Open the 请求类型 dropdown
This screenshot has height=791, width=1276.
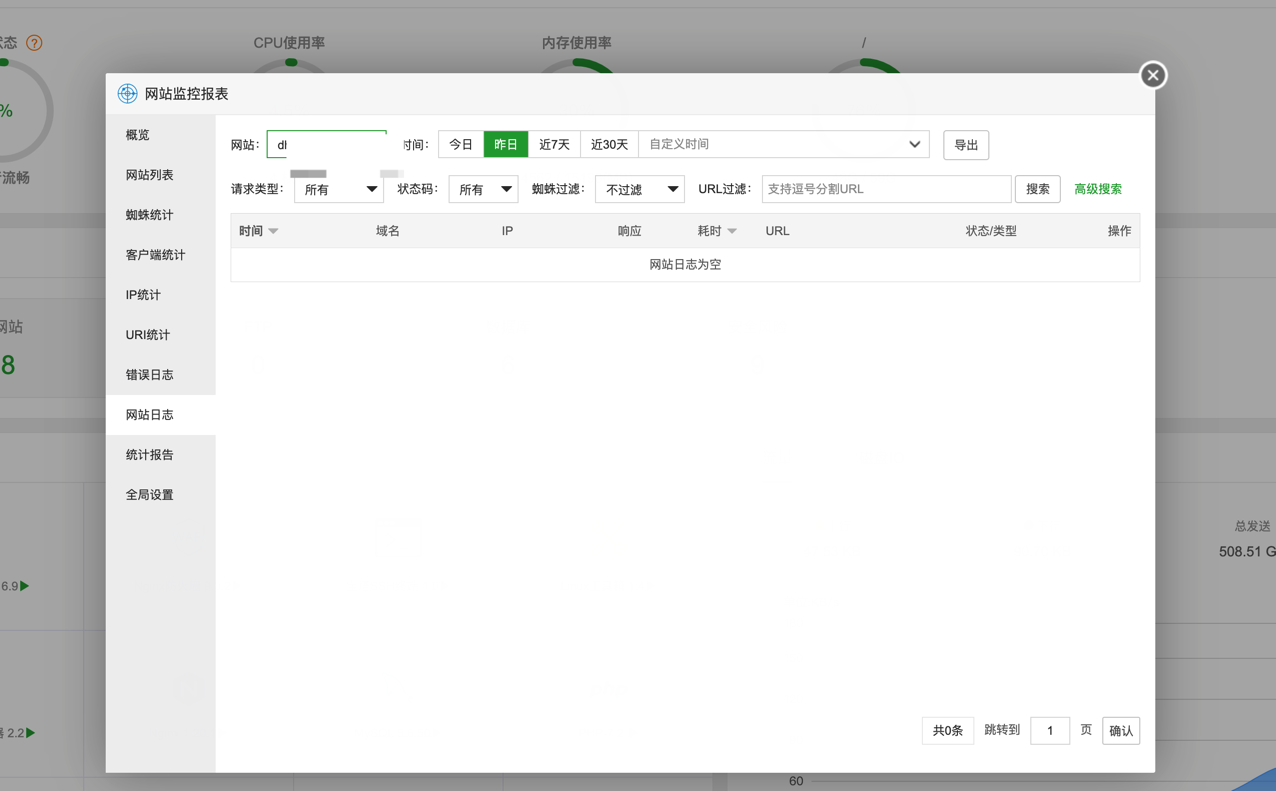339,189
